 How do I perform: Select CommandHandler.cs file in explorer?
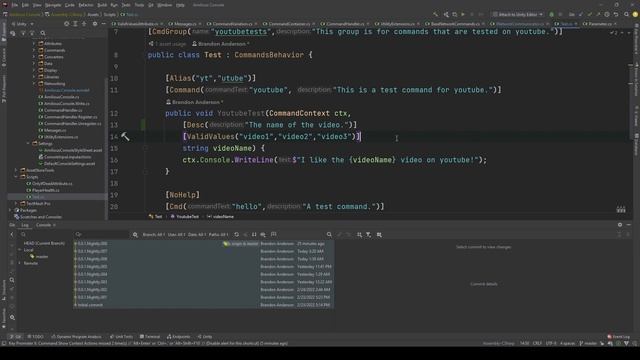click(63, 110)
